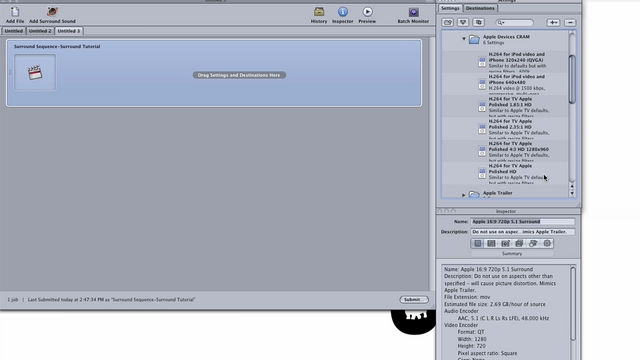Image resolution: width=640 pixels, height=360 pixels.
Task: Switch to the Untitled 2 batch tab
Action: [40, 31]
